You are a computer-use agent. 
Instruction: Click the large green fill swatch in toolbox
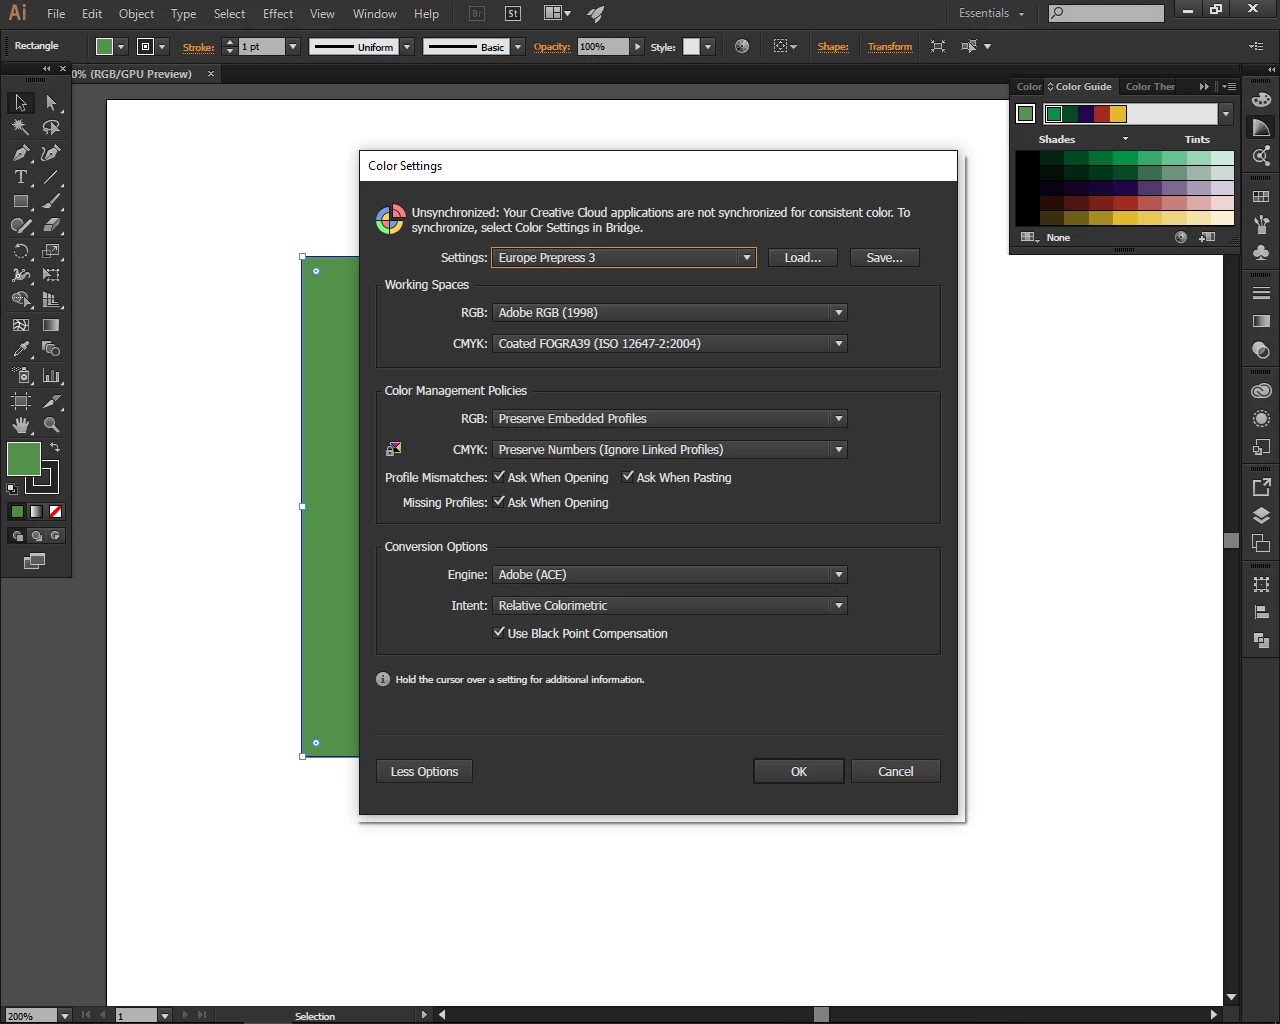point(24,459)
